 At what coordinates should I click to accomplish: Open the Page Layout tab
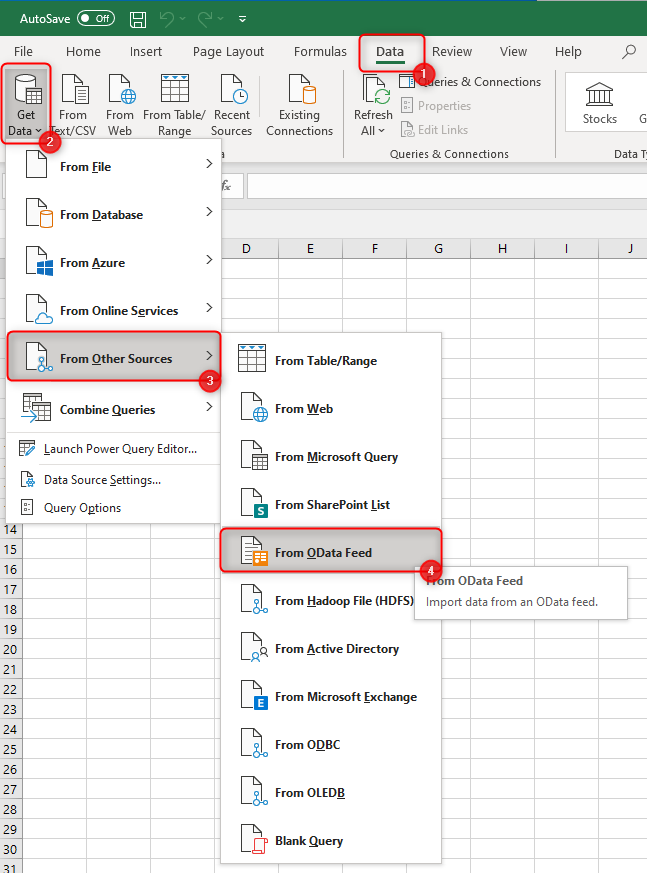point(228,51)
